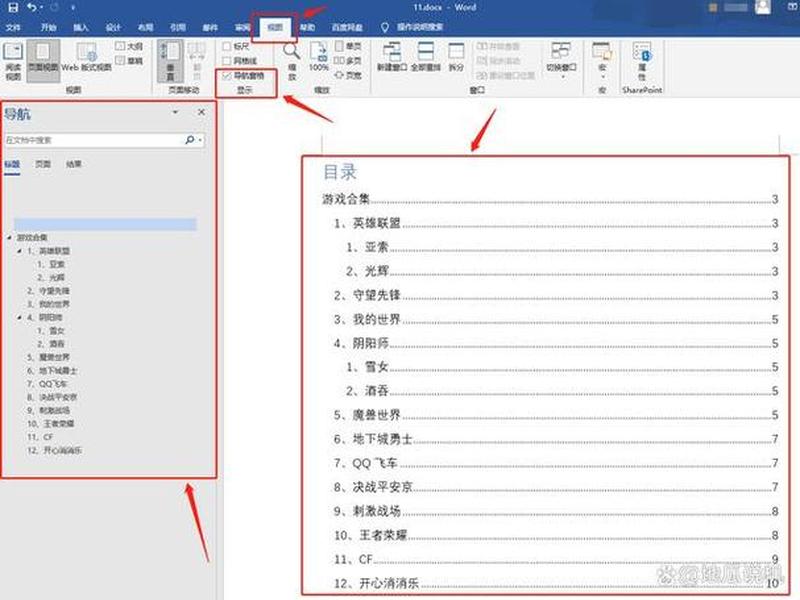
Task: Click the magnifier search icon in navigation
Action: pyautogui.click(x=190, y=140)
